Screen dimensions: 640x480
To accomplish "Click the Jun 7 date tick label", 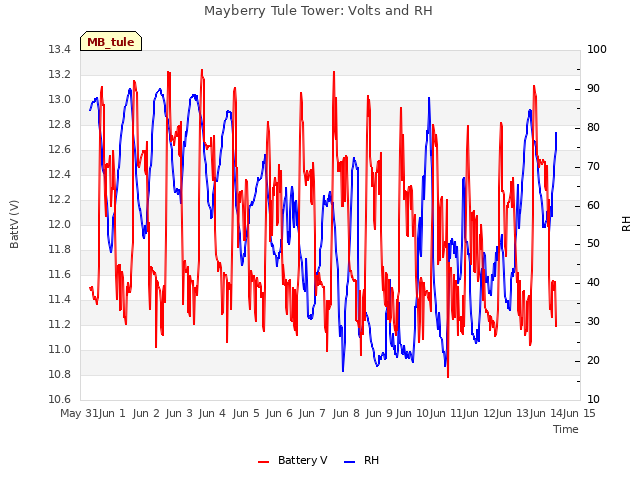I will 312,413.
